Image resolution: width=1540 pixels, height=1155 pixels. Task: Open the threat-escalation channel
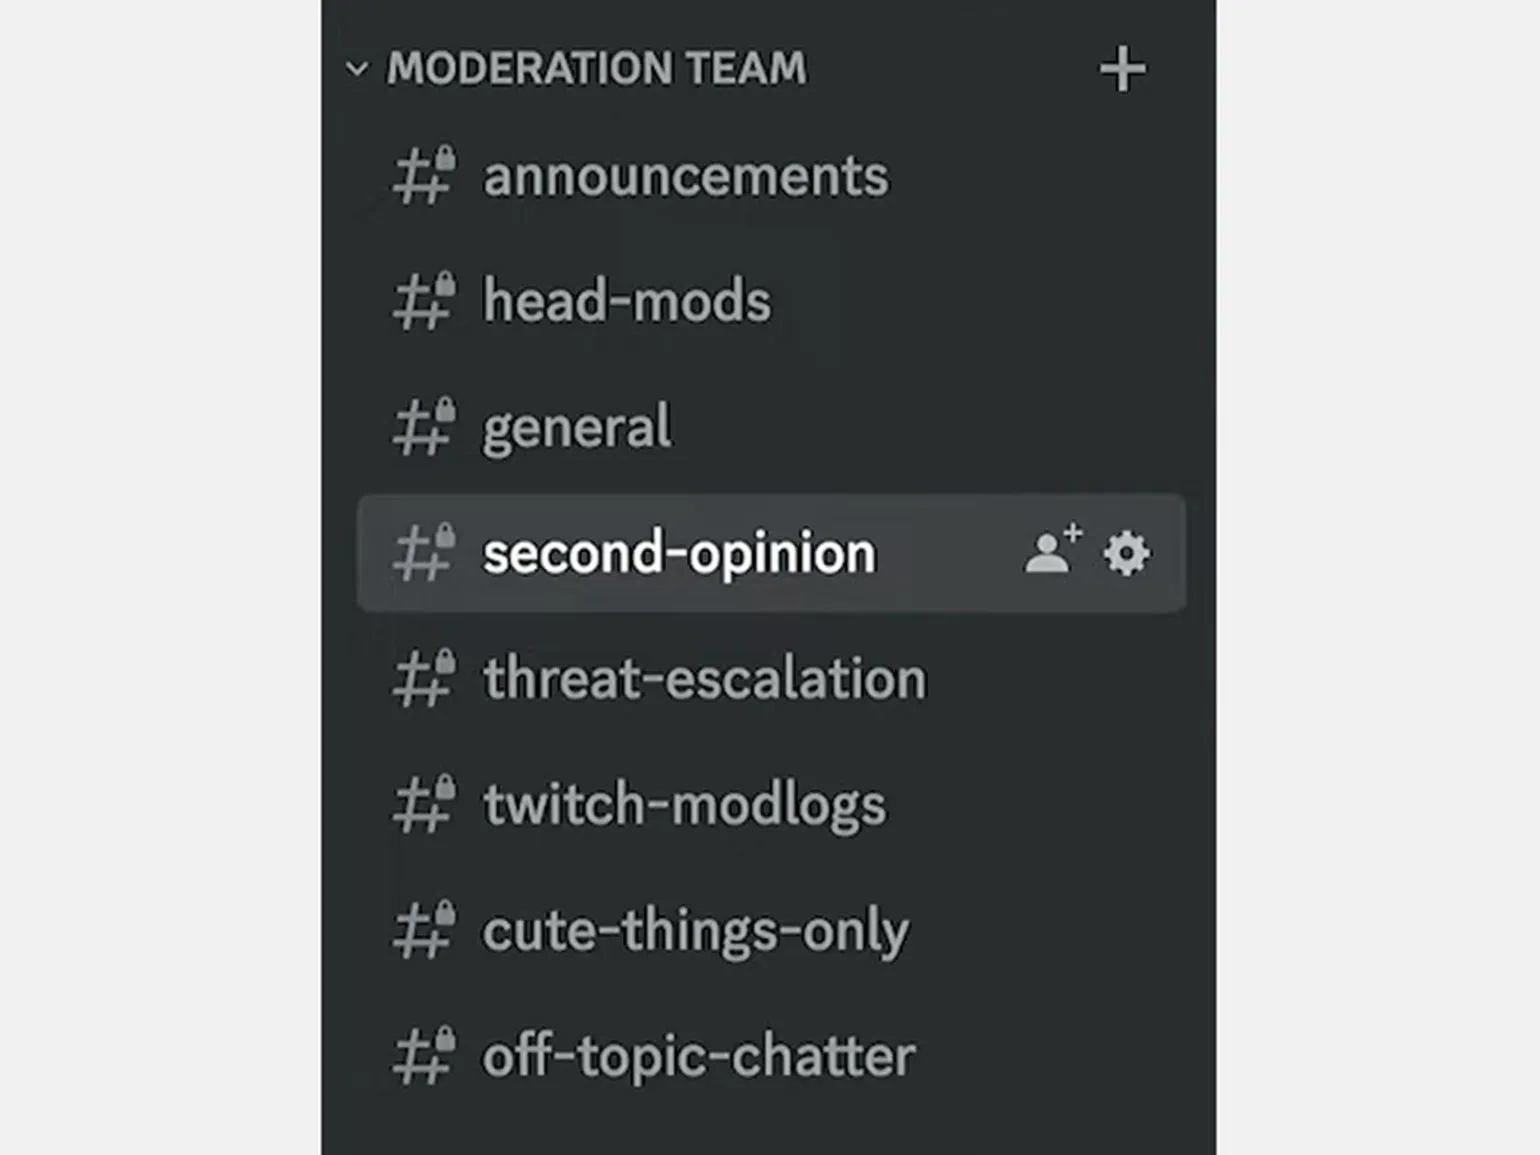pos(705,679)
